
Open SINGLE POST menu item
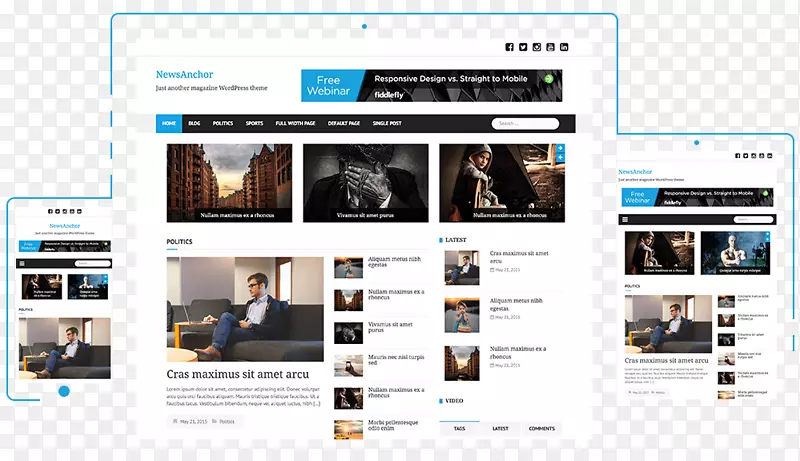coord(387,123)
